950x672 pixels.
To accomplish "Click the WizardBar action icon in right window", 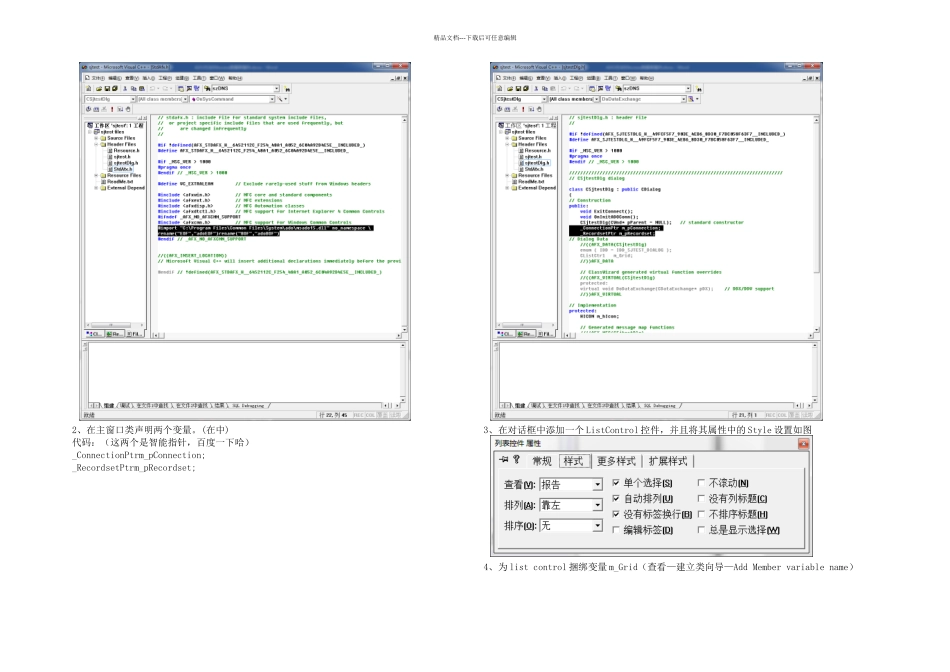I will tap(691, 99).
